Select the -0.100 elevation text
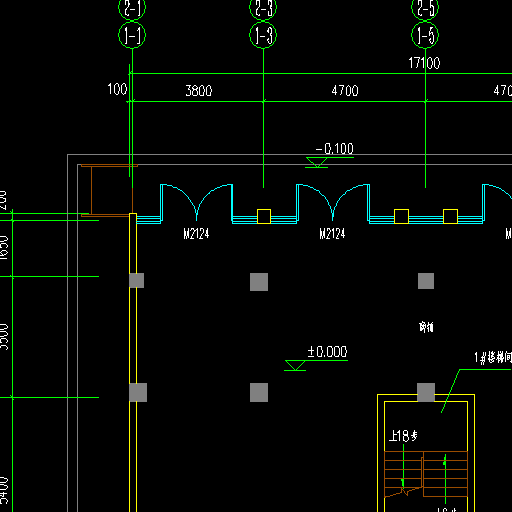Viewport: 512px width, 512px height. [x=334, y=149]
